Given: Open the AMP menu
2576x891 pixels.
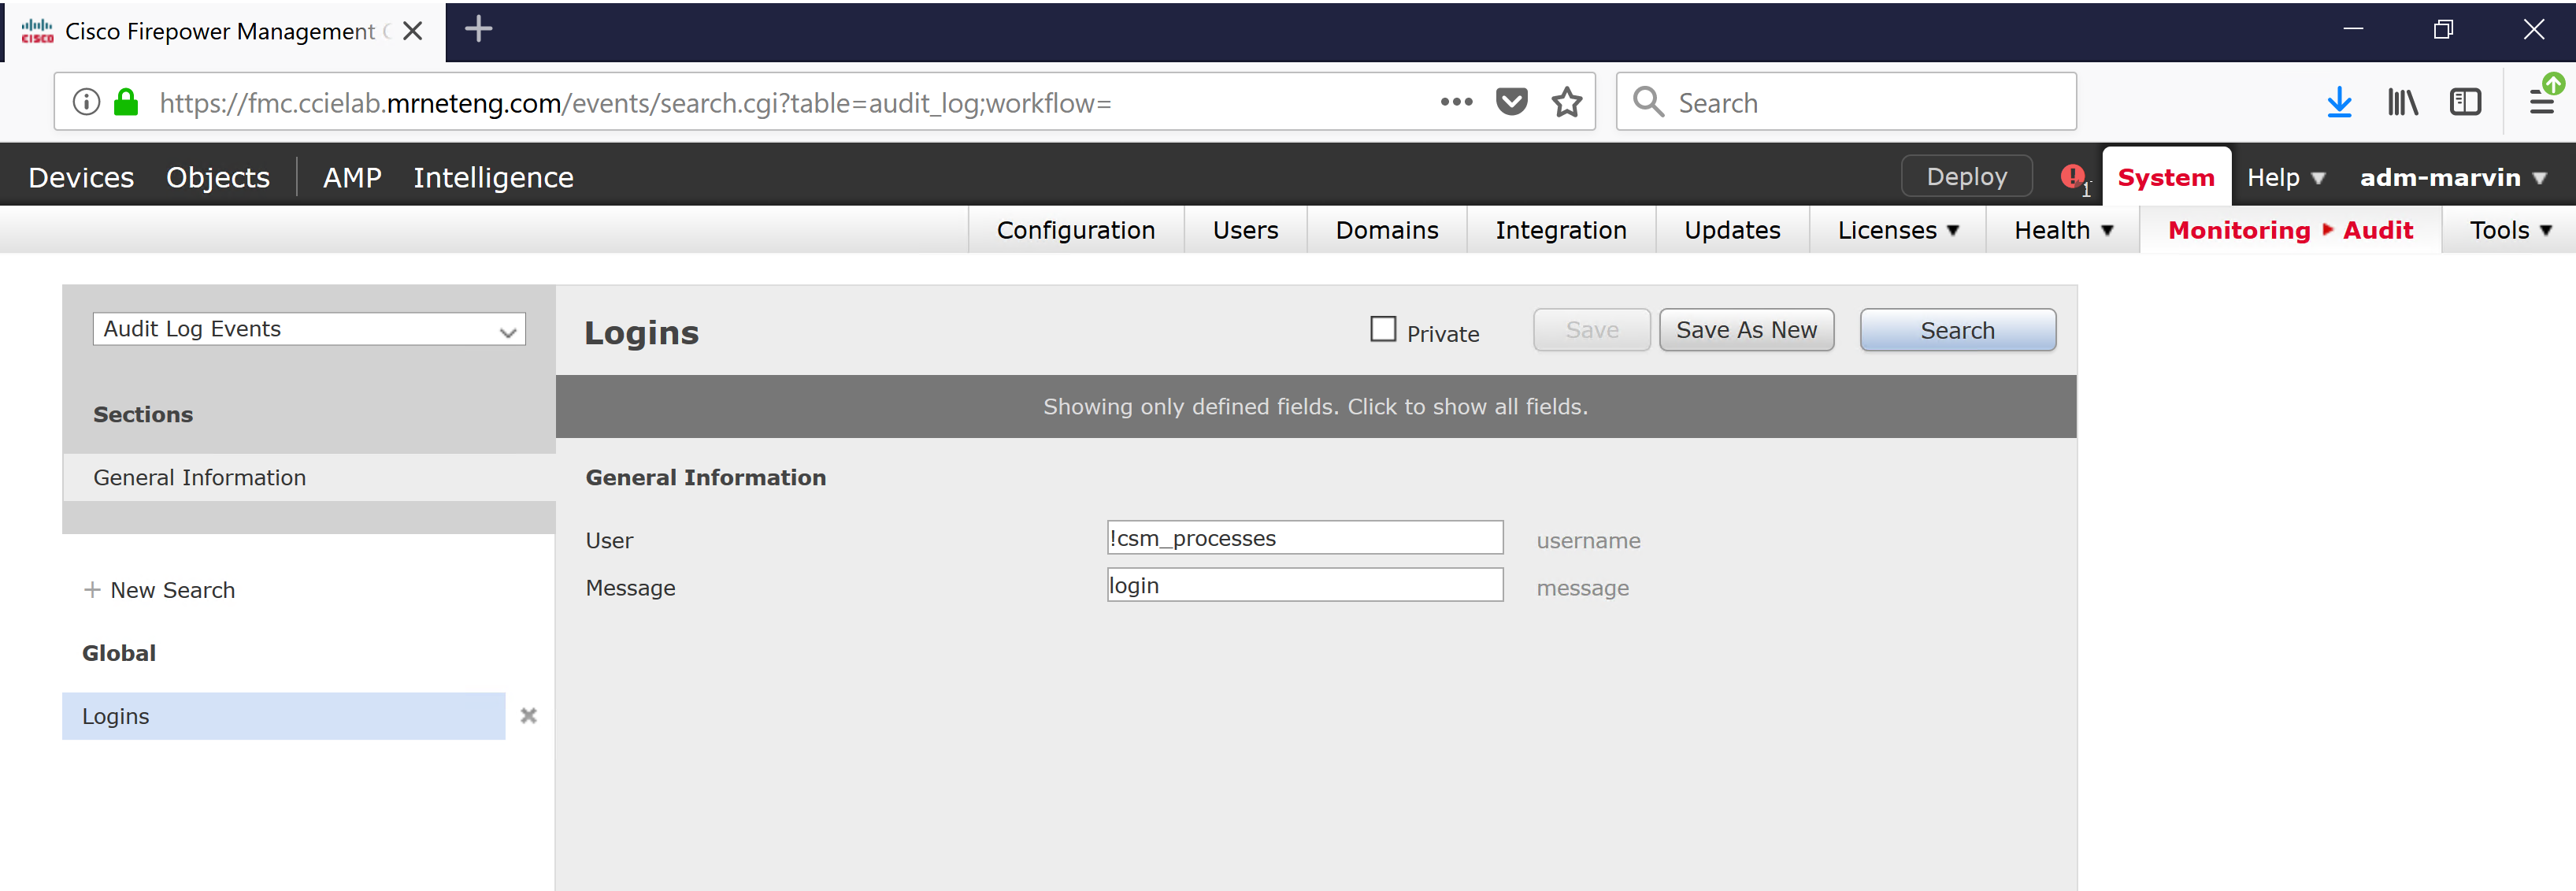Looking at the screenshot, I should (x=352, y=178).
